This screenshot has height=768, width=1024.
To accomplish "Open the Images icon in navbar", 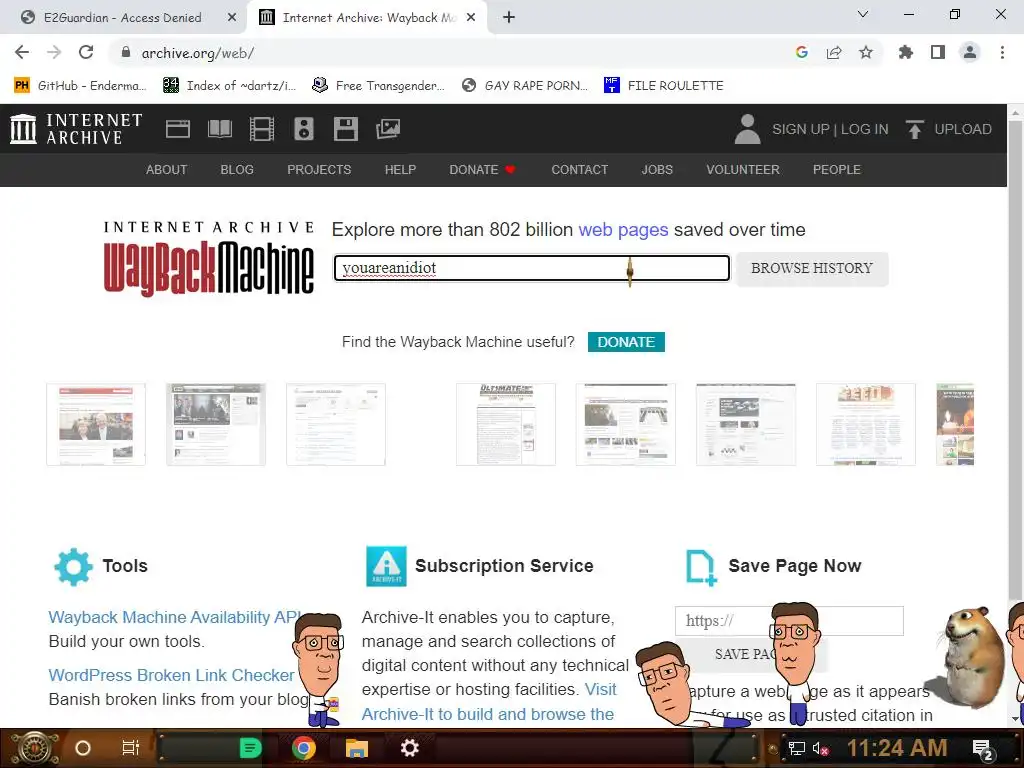I will pos(388,129).
